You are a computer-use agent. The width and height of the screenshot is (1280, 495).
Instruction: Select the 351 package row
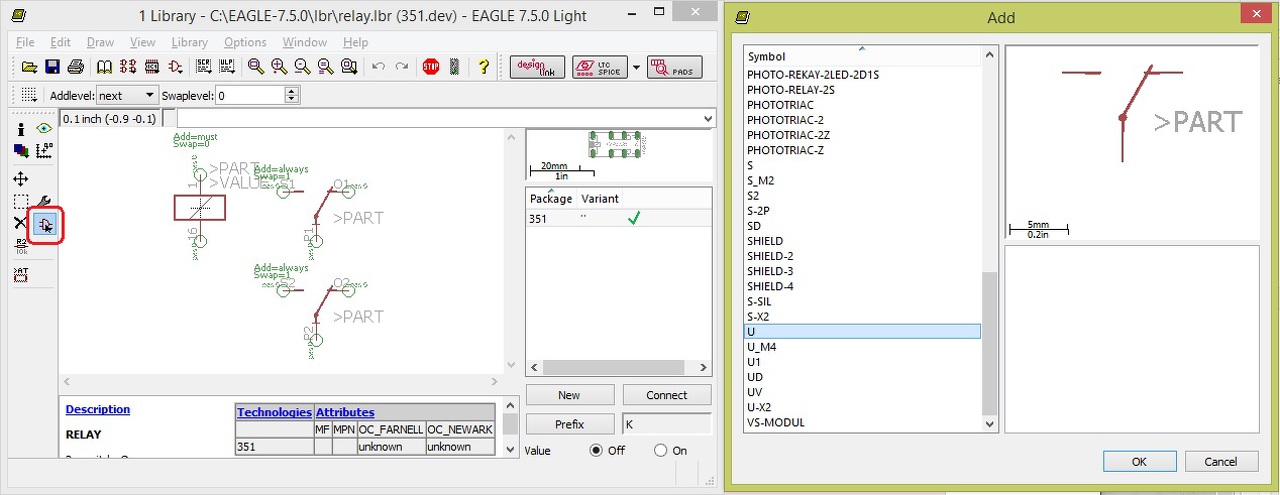coord(618,218)
